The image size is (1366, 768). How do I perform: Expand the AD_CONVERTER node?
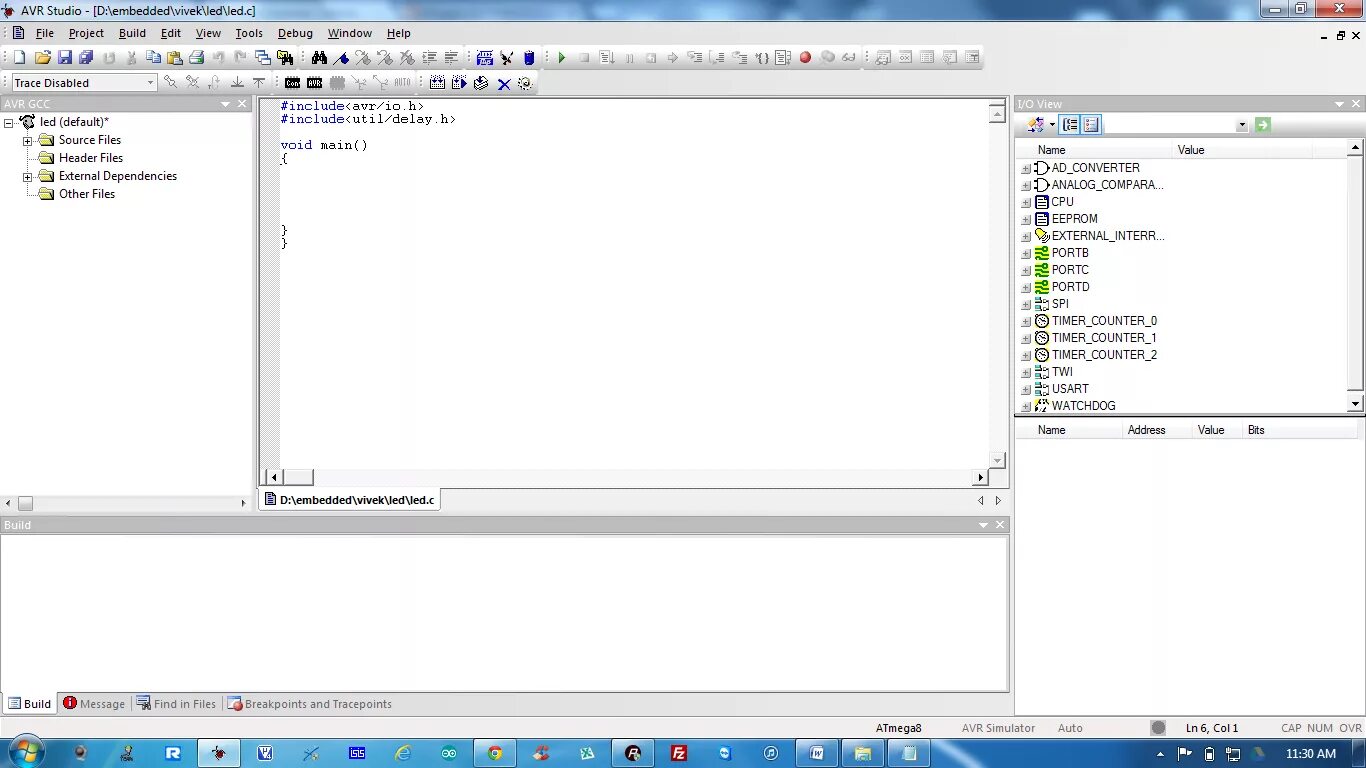click(1025, 169)
